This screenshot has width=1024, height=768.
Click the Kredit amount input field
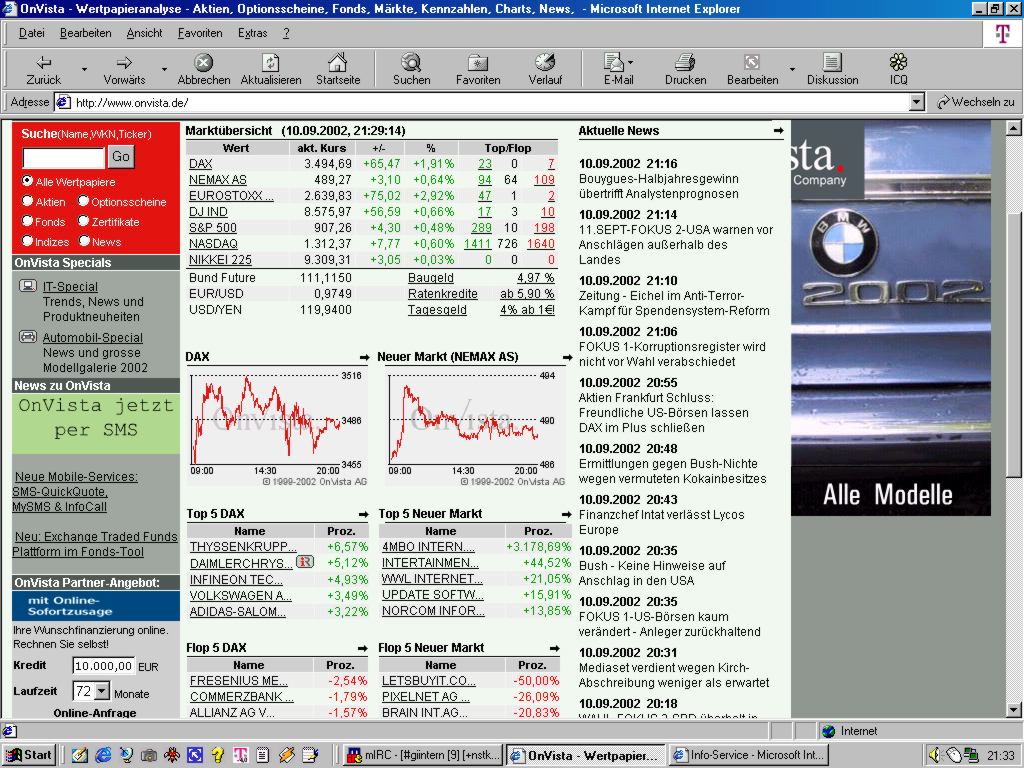pos(103,666)
